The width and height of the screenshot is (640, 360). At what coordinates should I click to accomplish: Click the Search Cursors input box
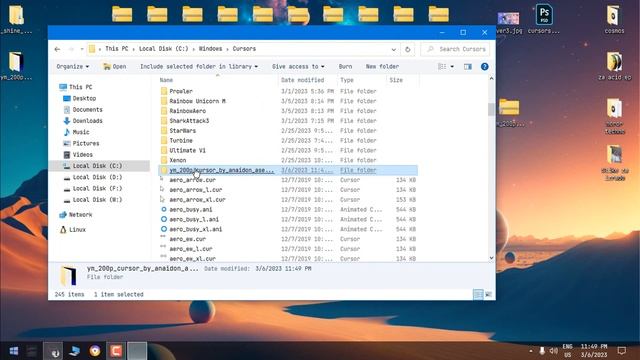point(456,49)
